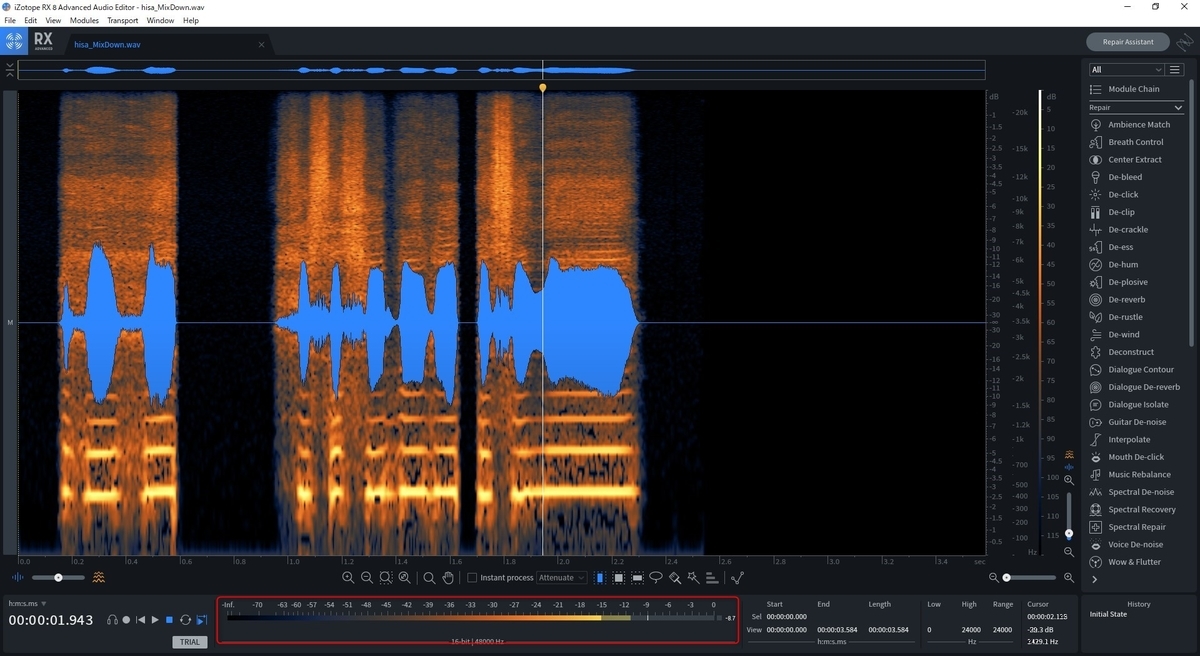The image size is (1200, 656).
Task: Open the Voice De-noise module
Action: pos(1136,545)
